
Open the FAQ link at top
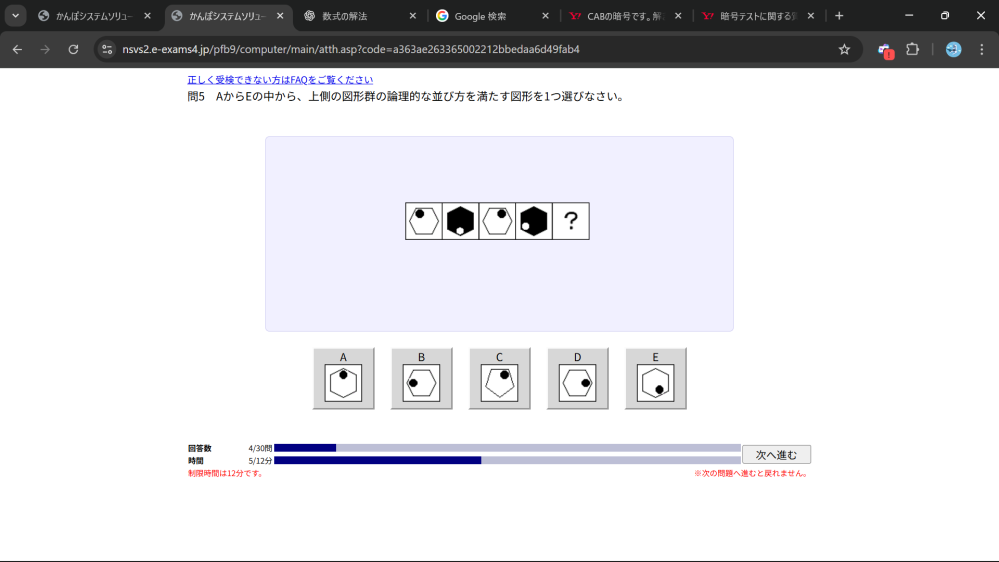[x=280, y=80]
